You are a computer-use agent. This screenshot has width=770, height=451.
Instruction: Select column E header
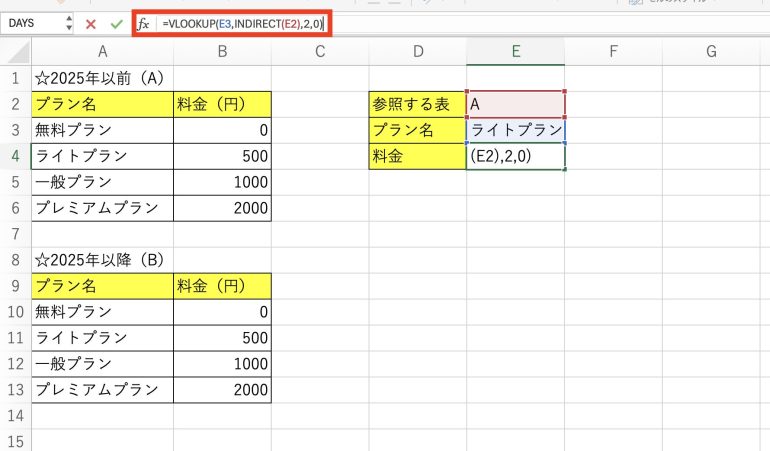(x=515, y=52)
